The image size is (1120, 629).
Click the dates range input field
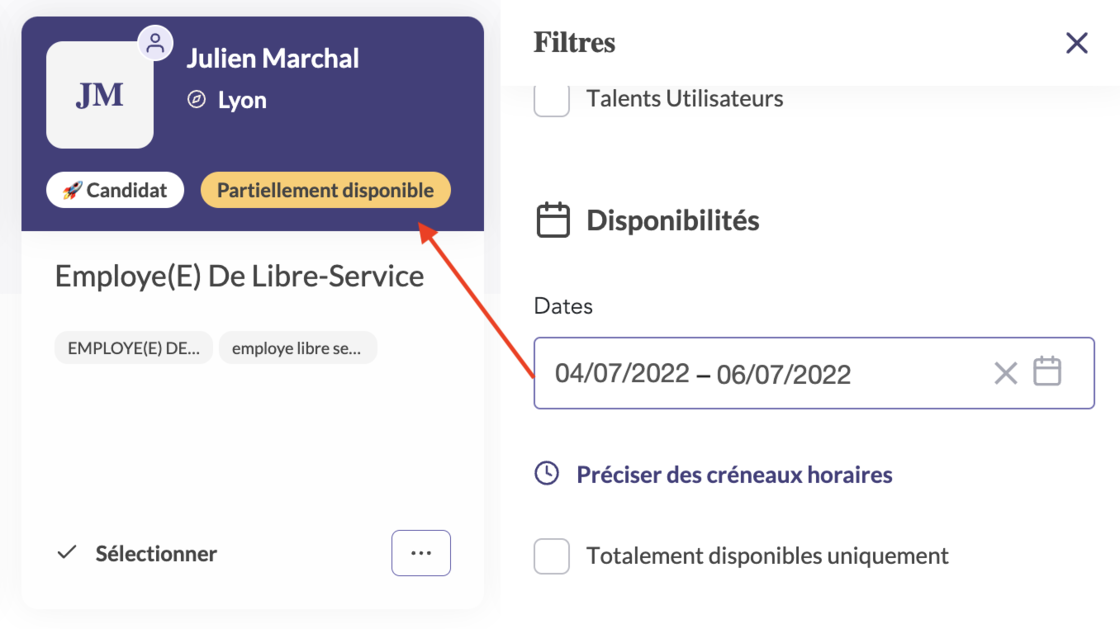pos(814,373)
